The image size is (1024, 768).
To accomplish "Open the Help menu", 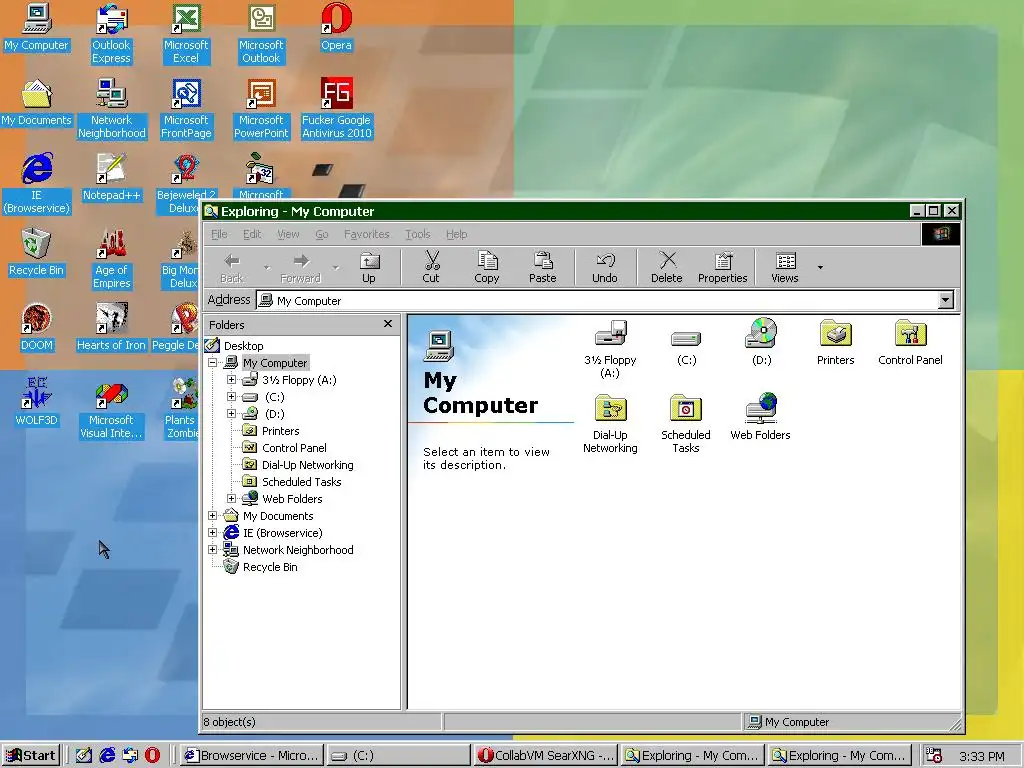I will point(456,234).
